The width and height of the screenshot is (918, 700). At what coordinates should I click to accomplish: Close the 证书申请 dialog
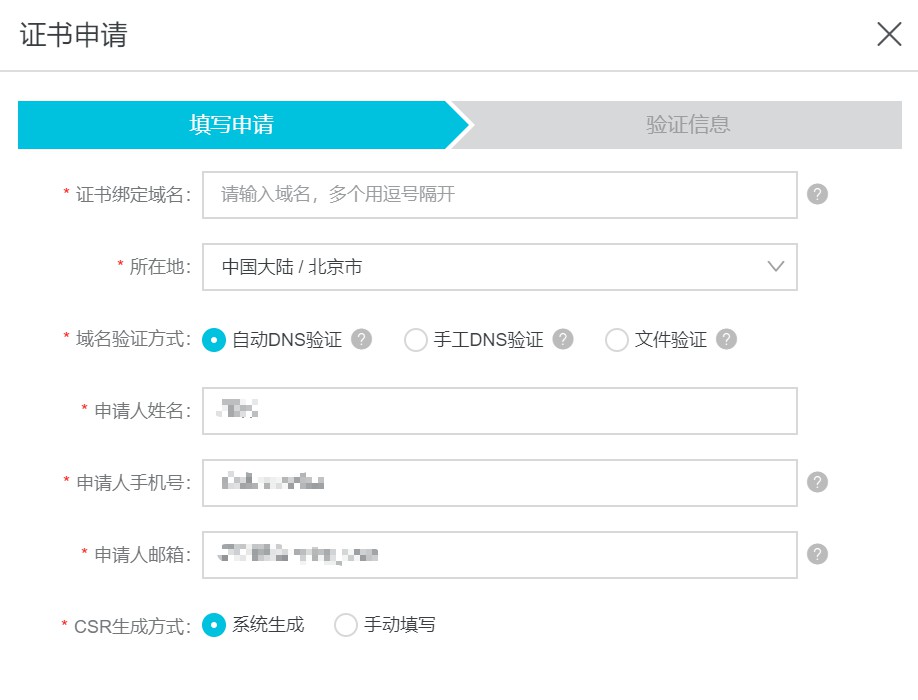[889, 35]
